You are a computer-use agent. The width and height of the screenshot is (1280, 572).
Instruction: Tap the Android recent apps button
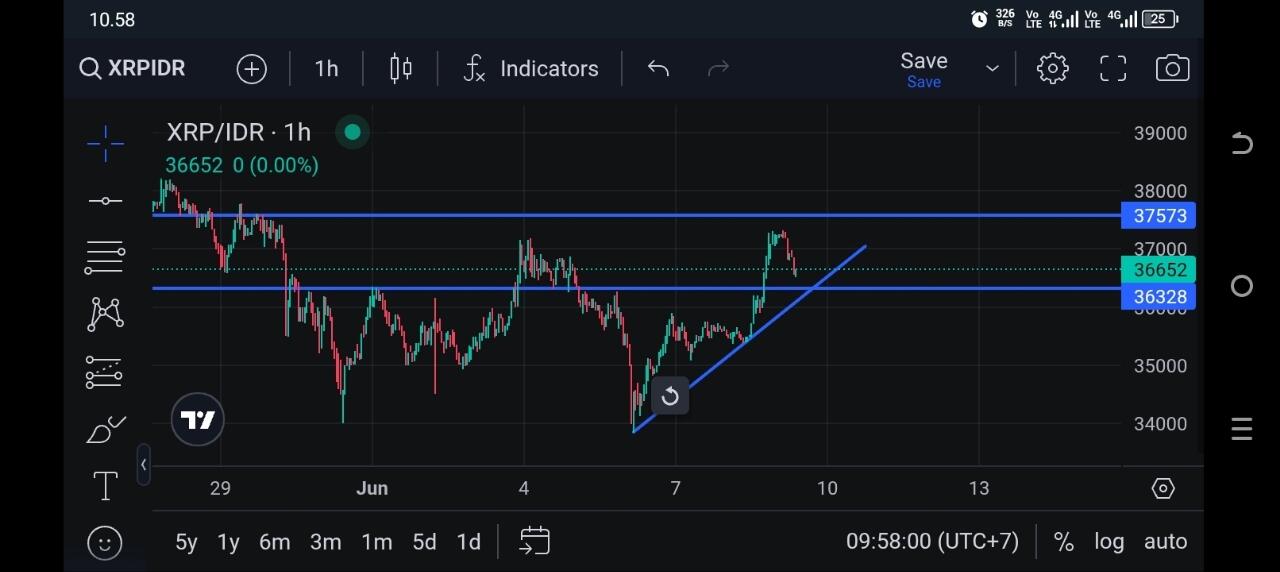1242,429
